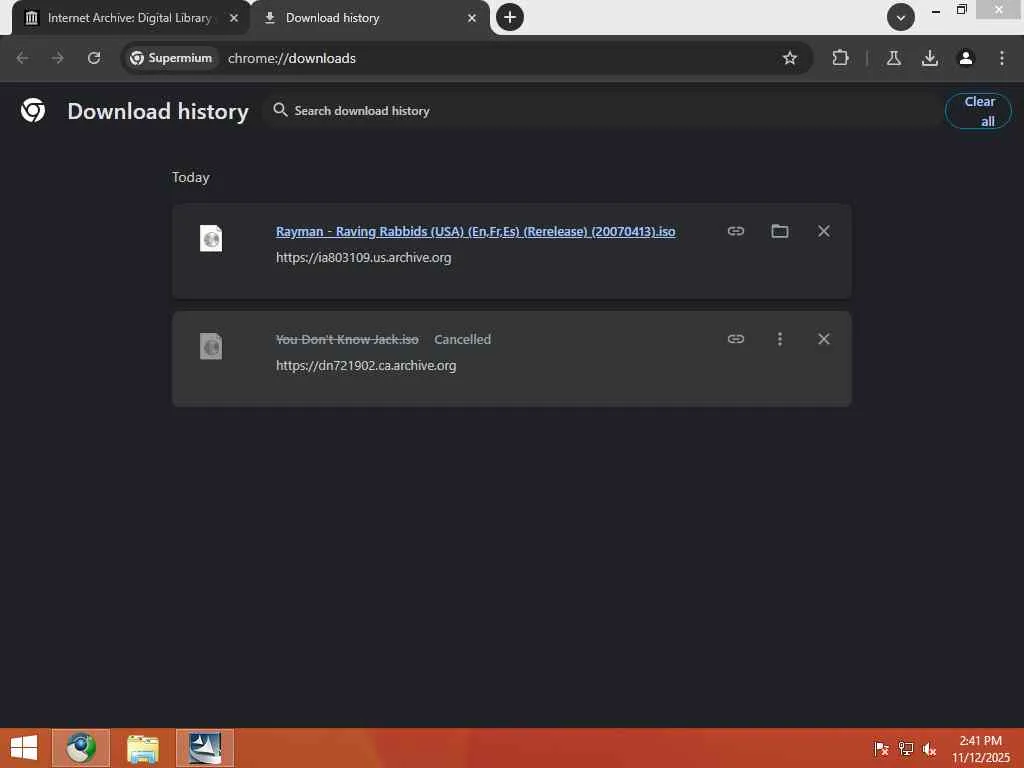
Task: Bookmark this page with the star icon
Action: 790,58
